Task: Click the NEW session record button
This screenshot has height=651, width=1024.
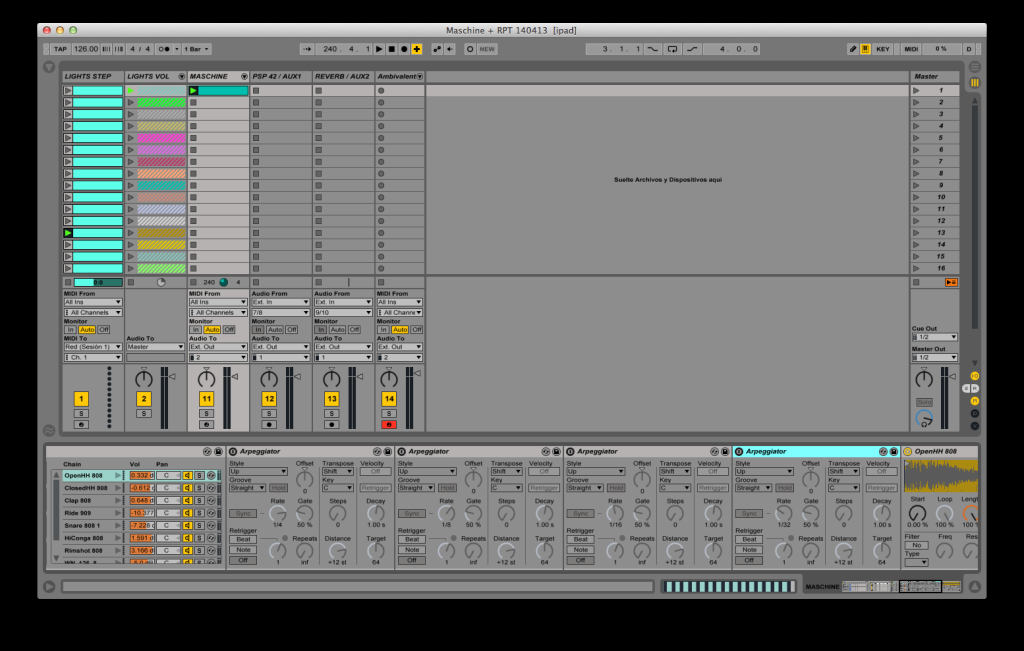Action: (x=487, y=48)
